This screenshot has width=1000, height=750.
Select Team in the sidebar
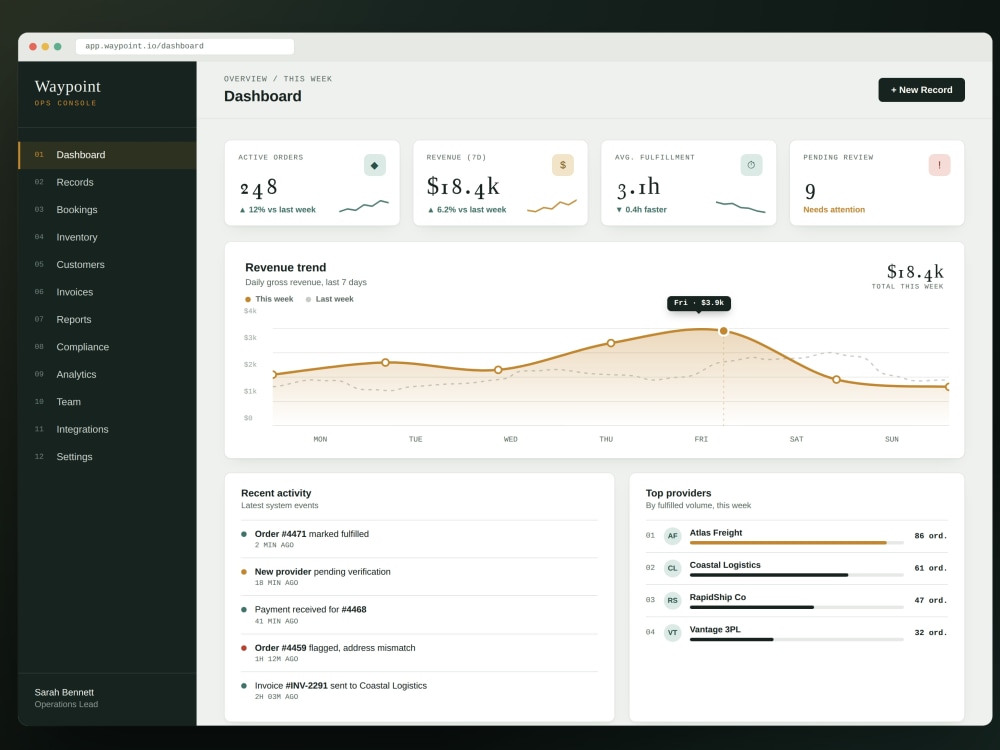pyautogui.click(x=107, y=402)
